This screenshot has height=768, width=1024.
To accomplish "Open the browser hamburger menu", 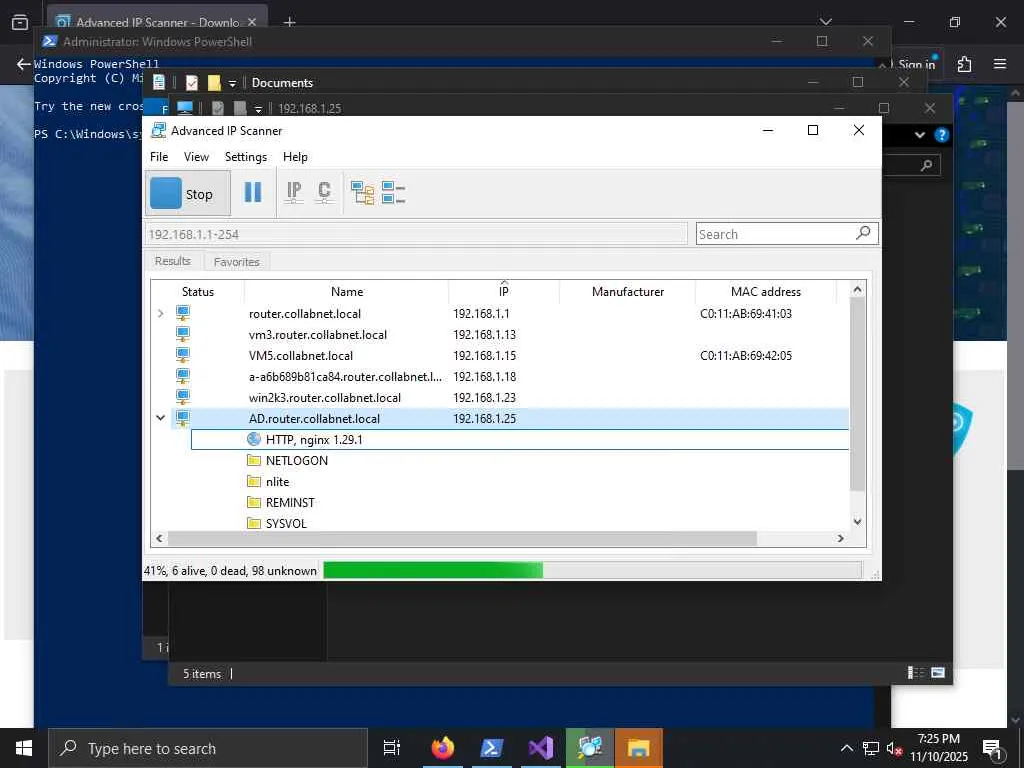I will click(1000, 64).
